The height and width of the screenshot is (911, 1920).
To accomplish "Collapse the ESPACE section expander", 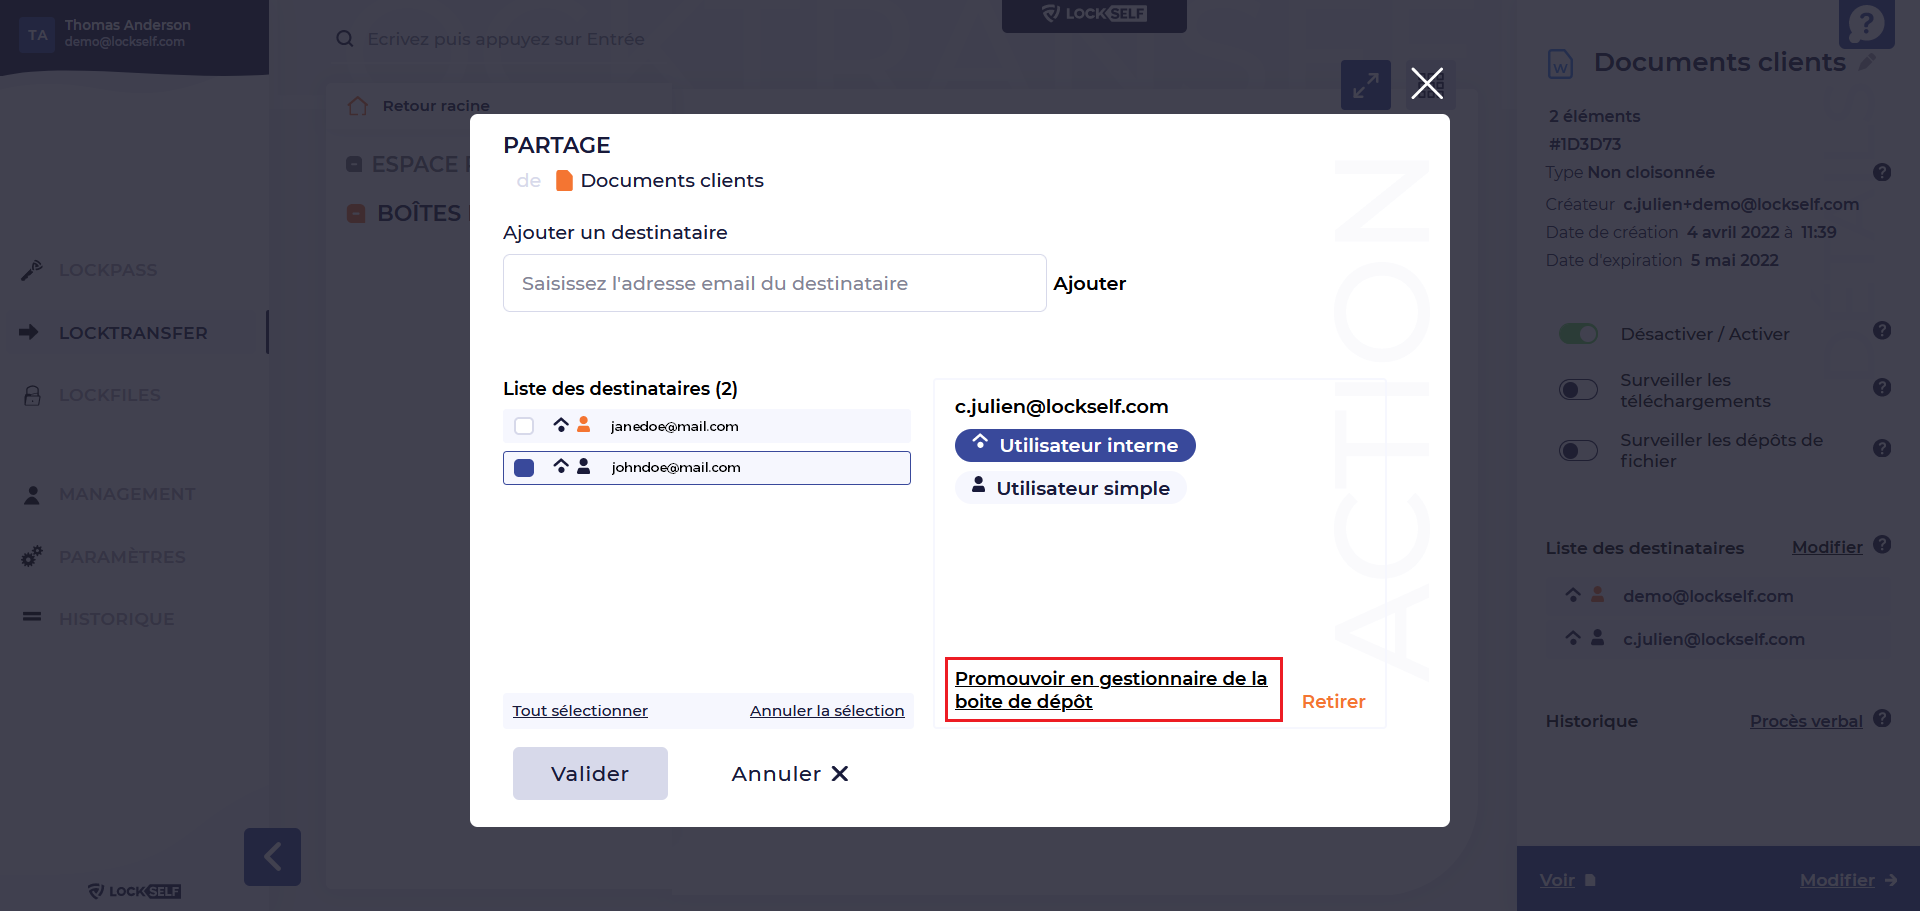I will (x=354, y=164).
